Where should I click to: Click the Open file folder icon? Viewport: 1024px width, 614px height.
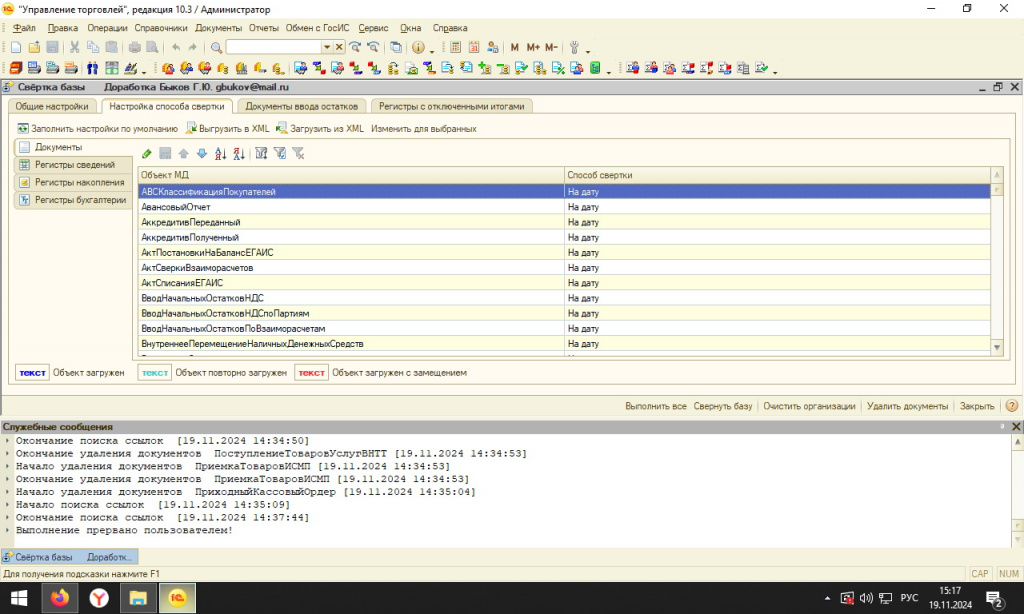[34, 47]
